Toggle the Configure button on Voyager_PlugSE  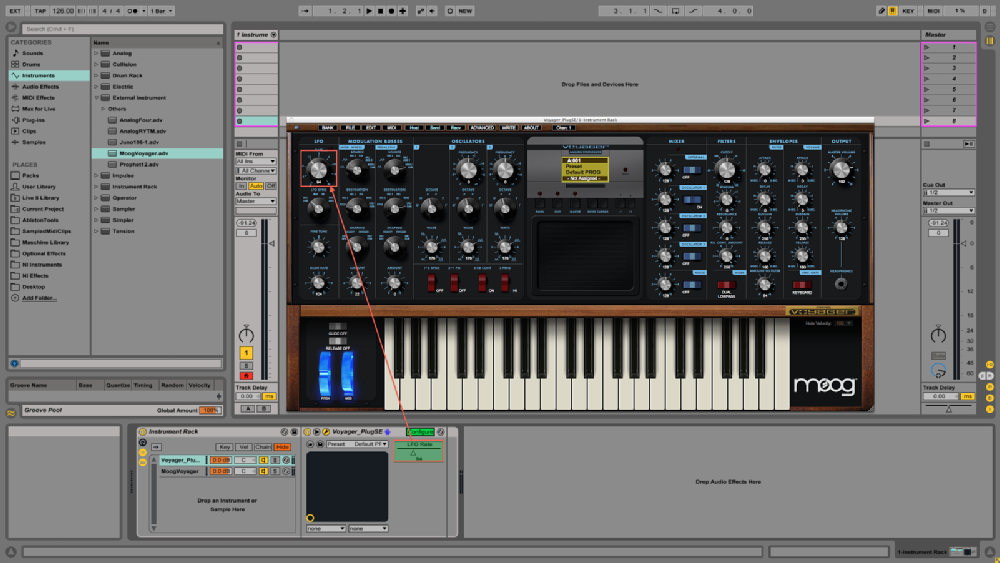(x=420, y=432)
